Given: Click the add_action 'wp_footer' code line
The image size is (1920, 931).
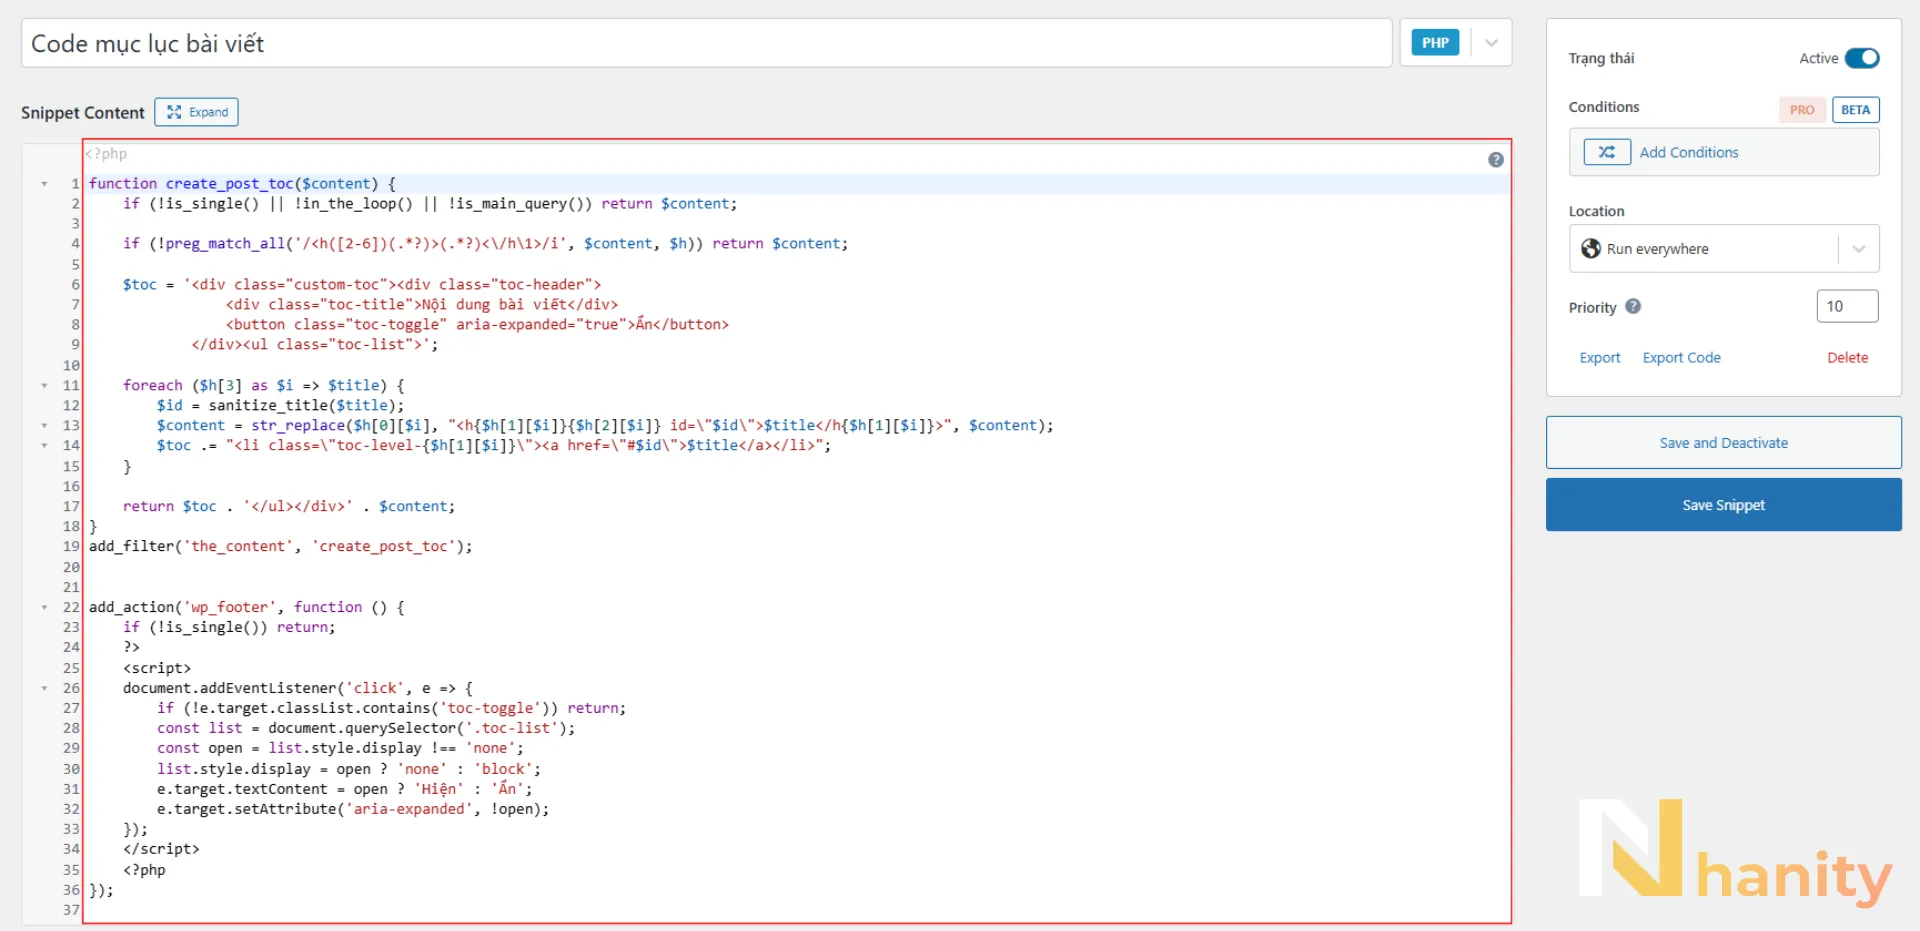Looking at the screenshot, I should click(x=246, y=607).
